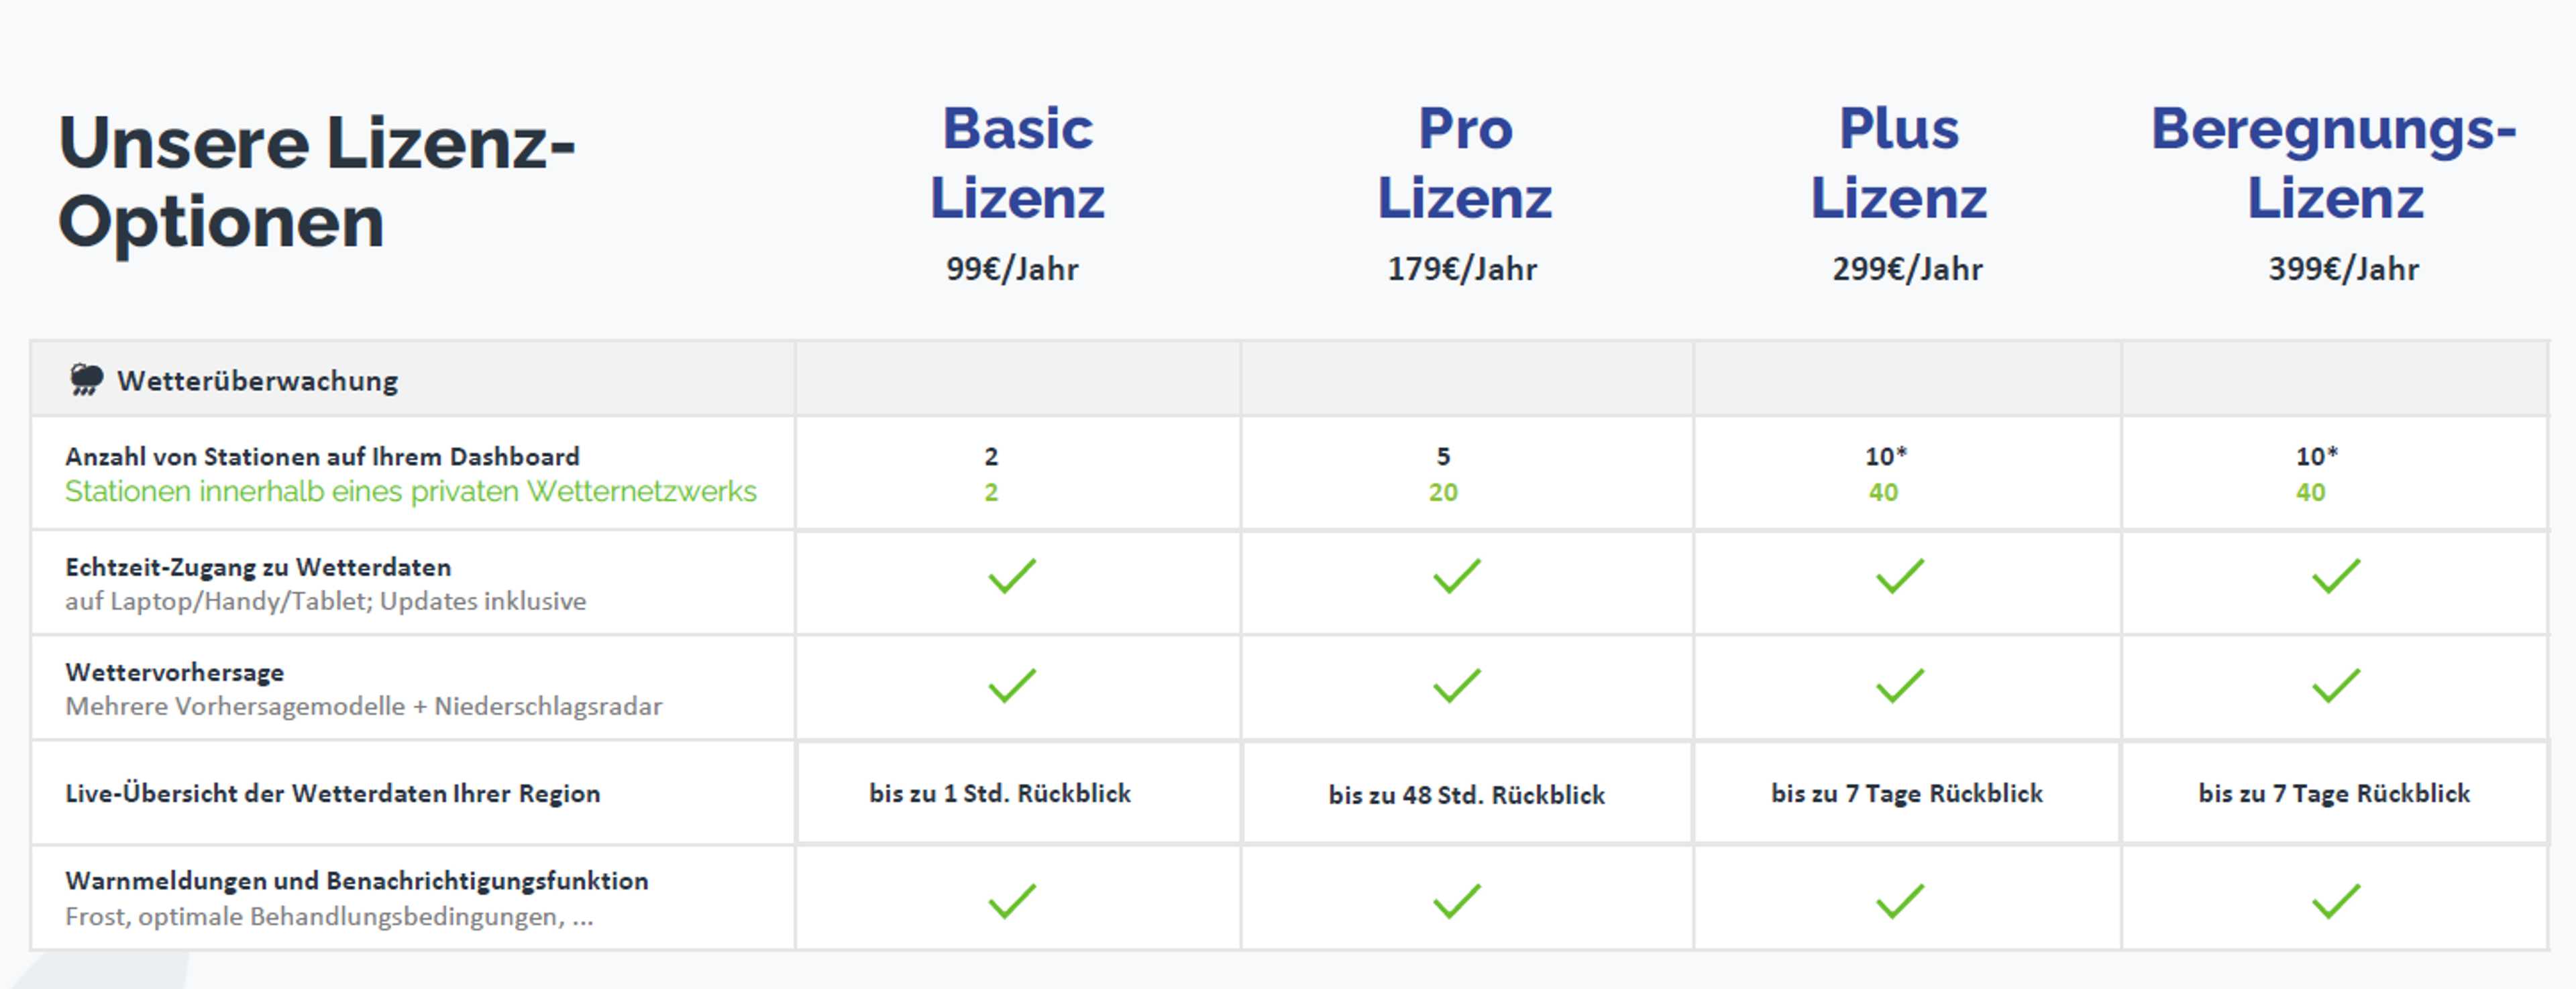Click Beregnungs-Lizenz checkmark for Echtzeit-Zugang row

[2335, 576]
